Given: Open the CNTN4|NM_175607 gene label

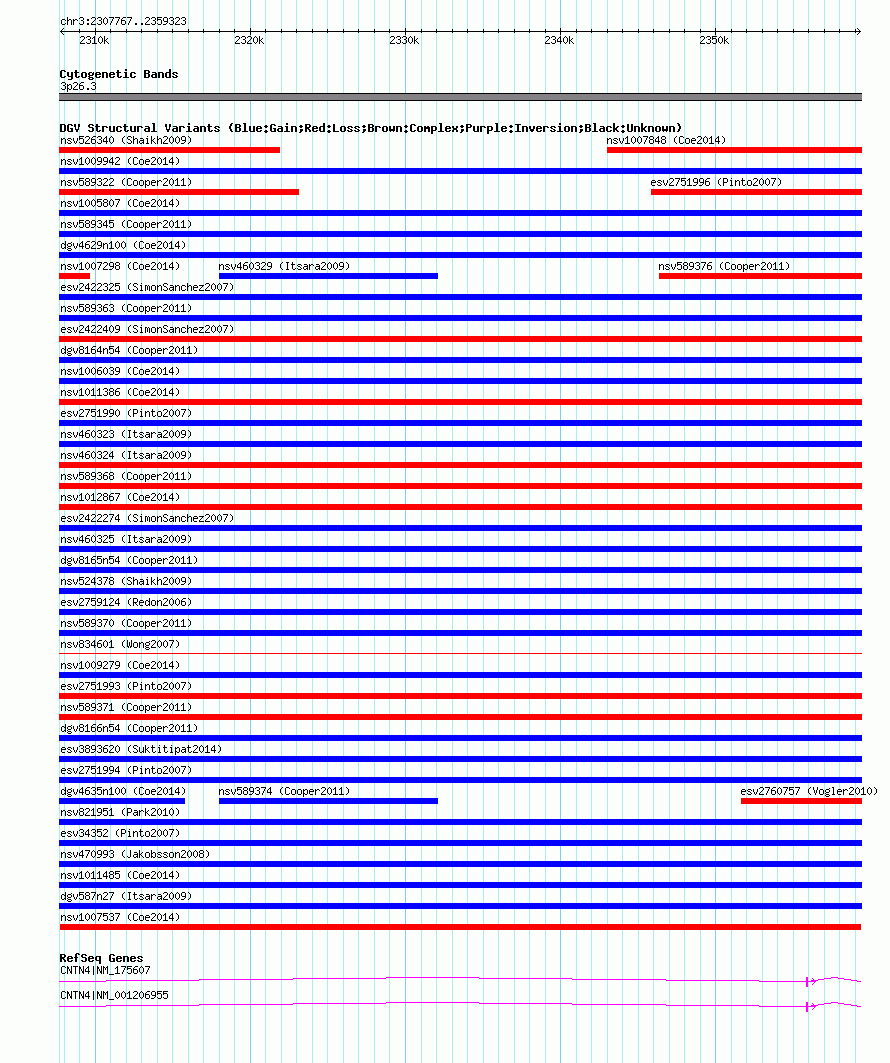Looking at the screenshot, I should click(105, 971).
